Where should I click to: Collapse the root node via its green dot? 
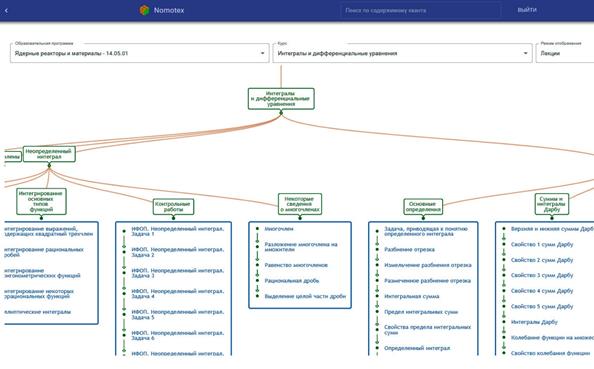click(281, 113)
